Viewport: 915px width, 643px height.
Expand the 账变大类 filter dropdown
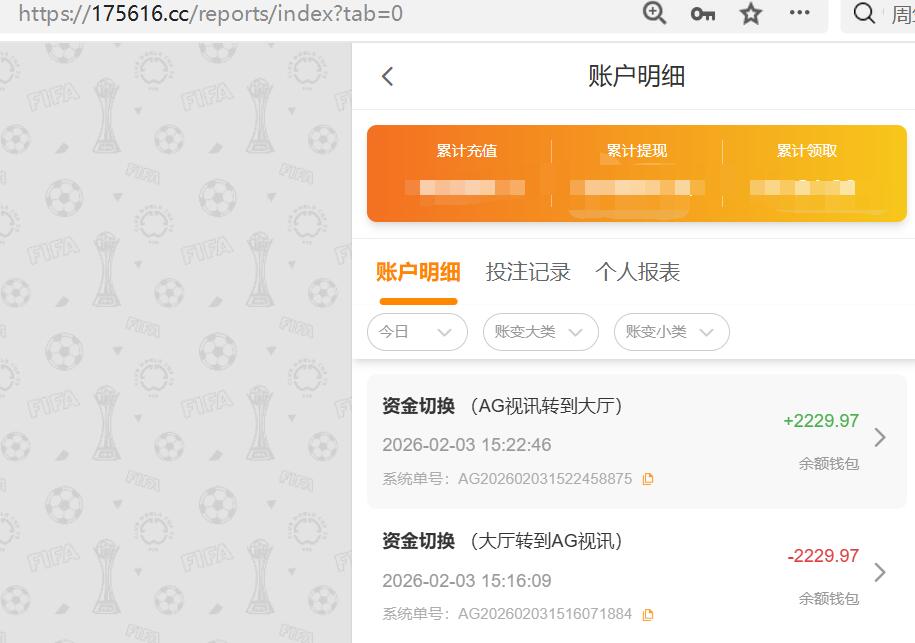(540, 332)
